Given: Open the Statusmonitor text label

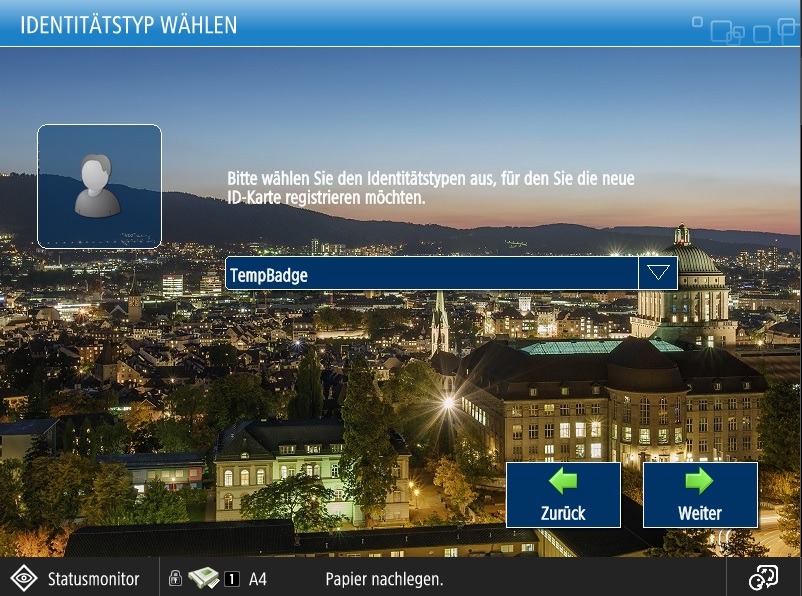Looking at the screenshot, I should [x=92, y=579].
